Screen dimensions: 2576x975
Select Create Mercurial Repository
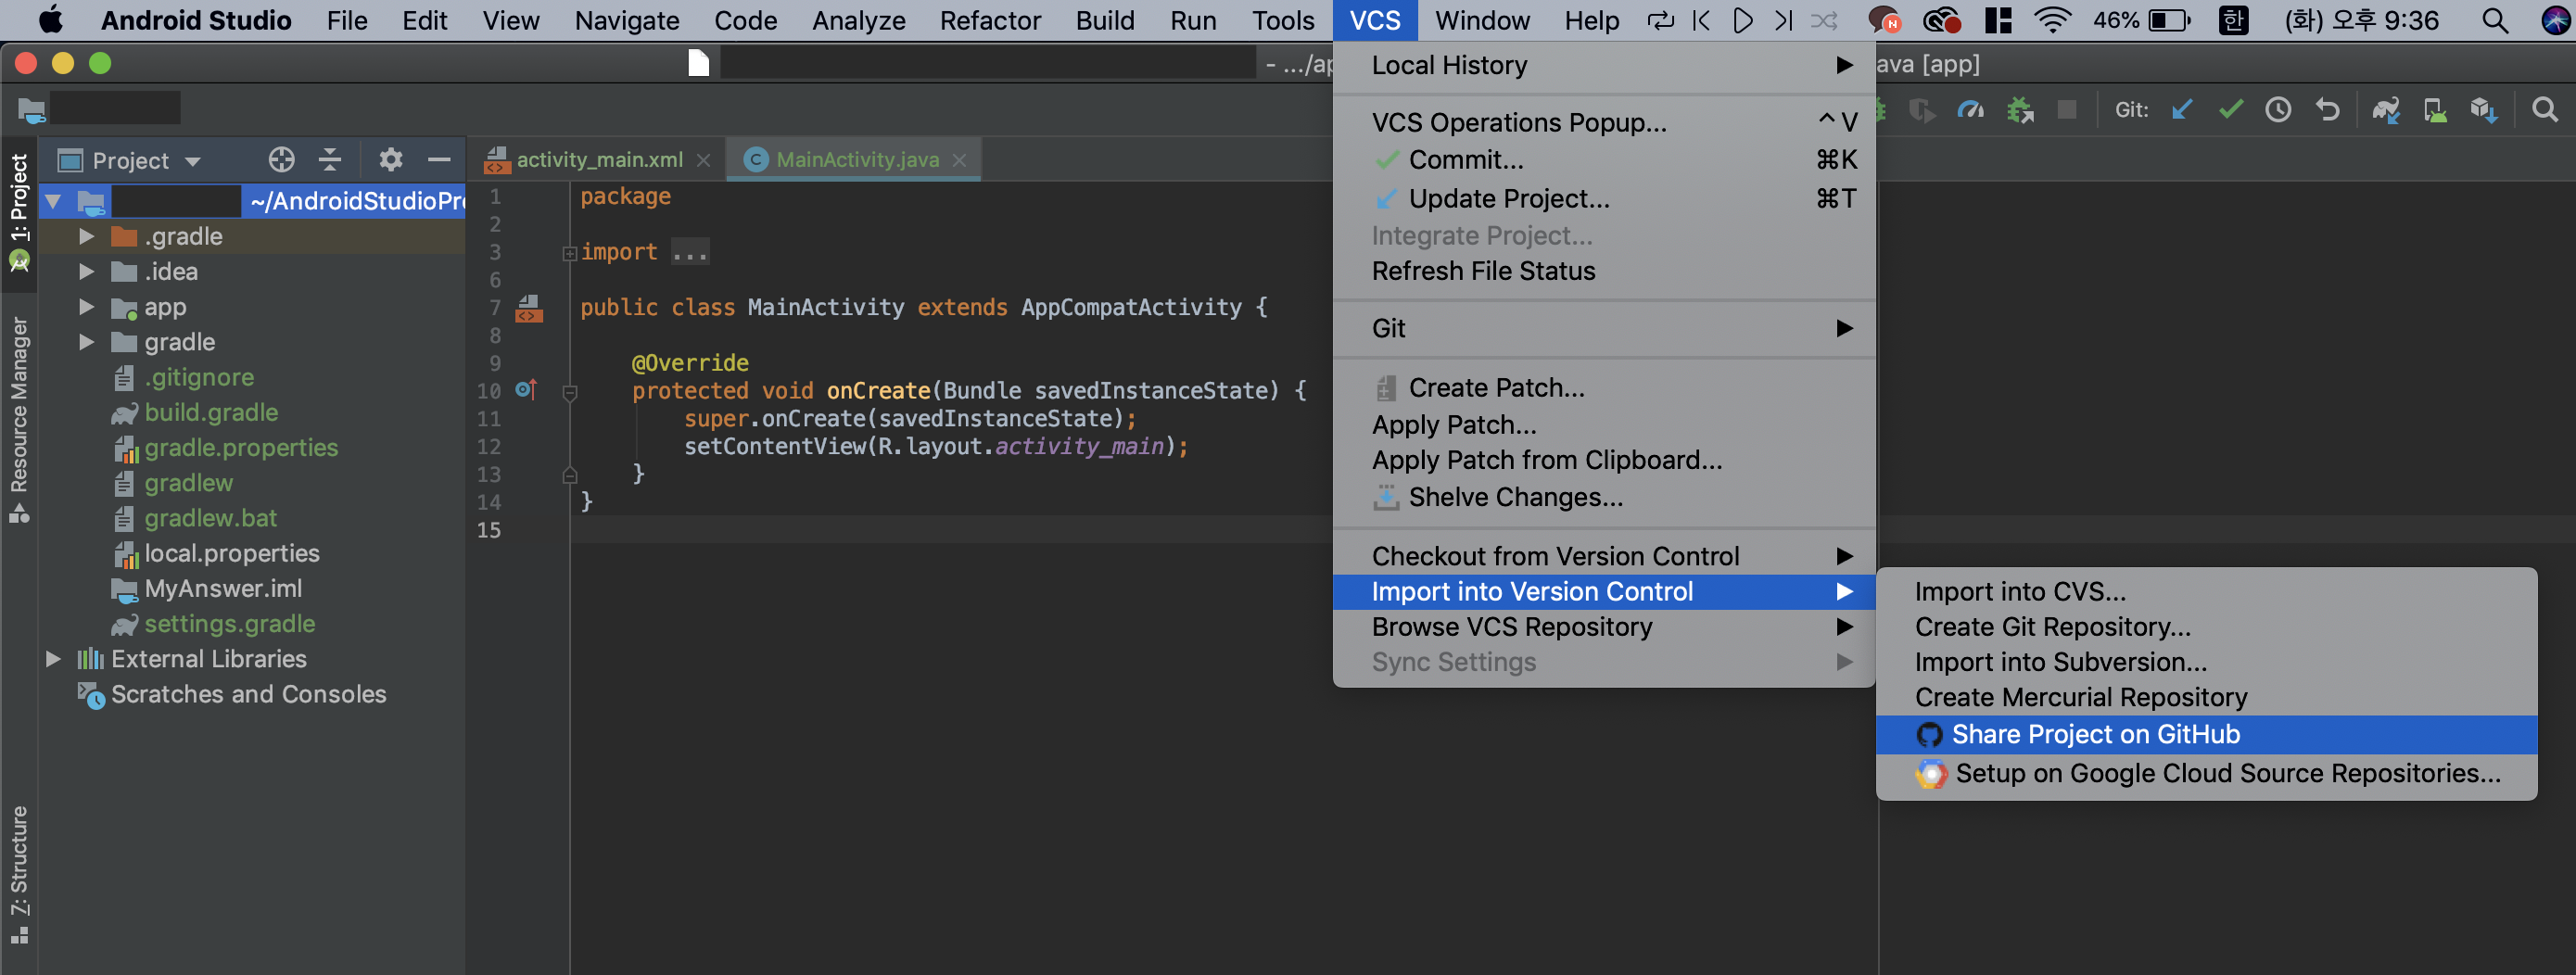[x=2206, y=697]
